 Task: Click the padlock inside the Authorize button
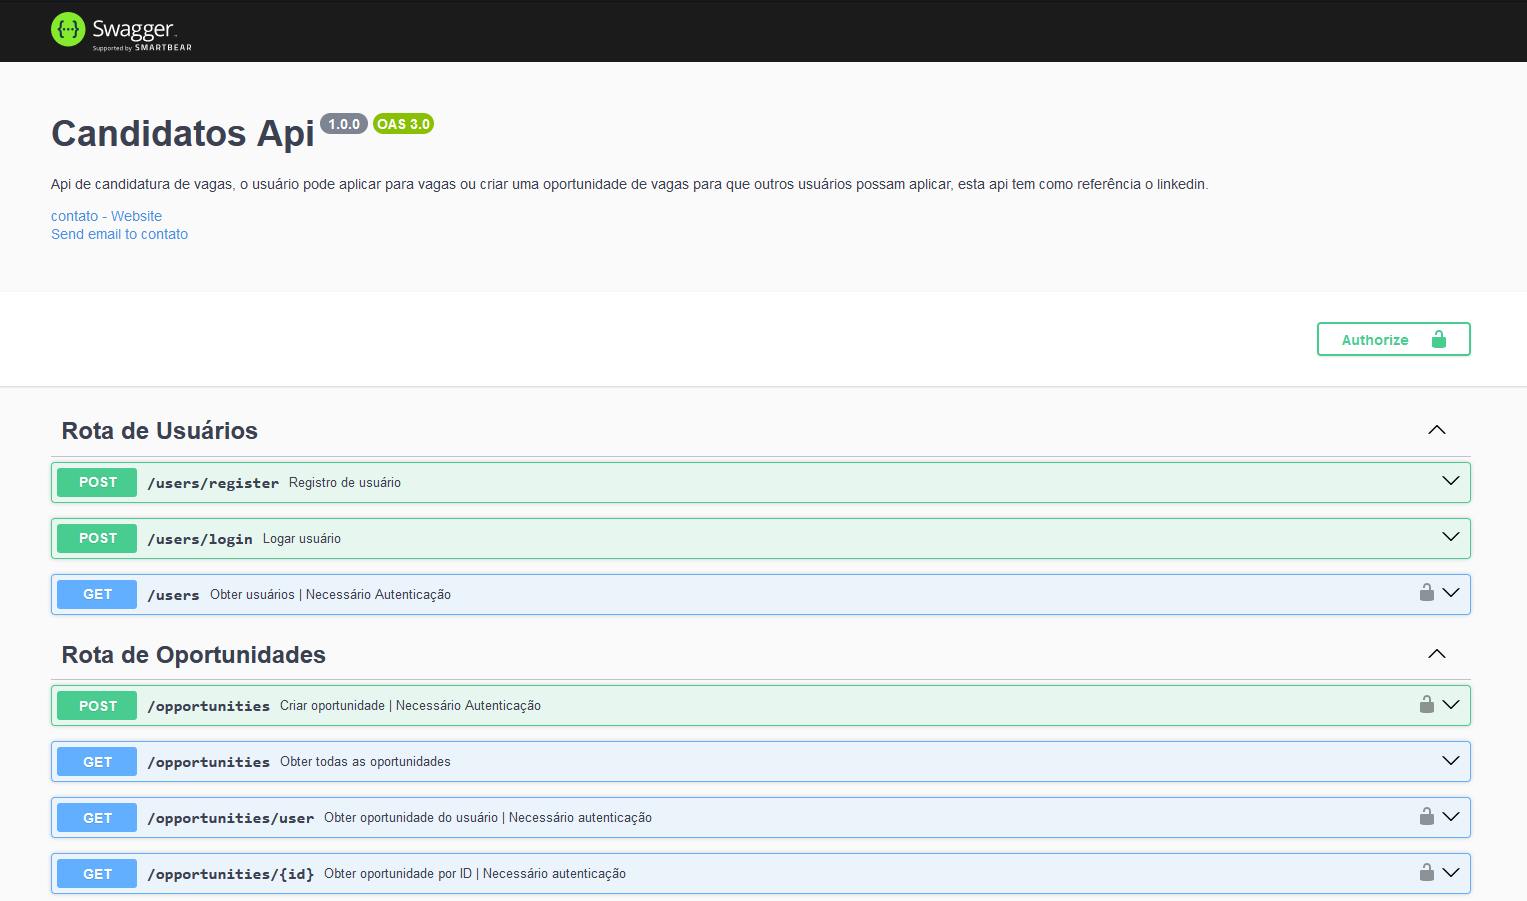[x=1439, y=339]
